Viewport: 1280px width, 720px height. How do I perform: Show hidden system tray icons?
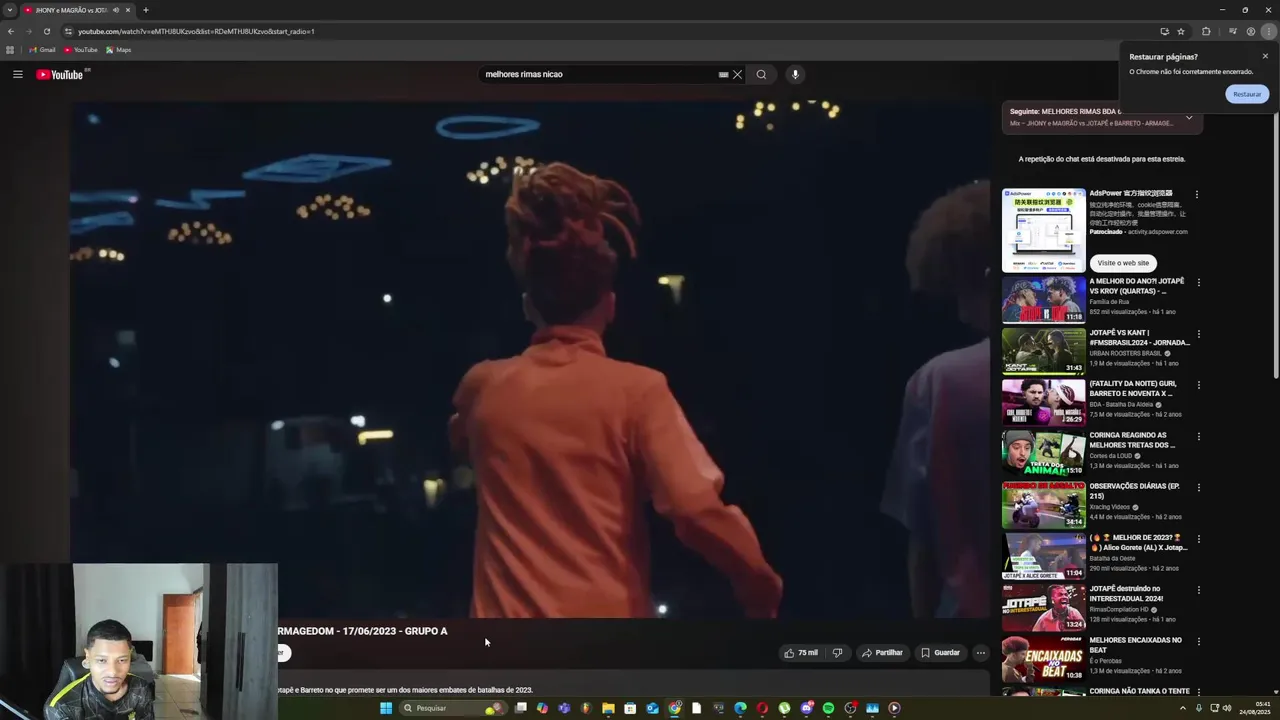(x=1185, y=708)
